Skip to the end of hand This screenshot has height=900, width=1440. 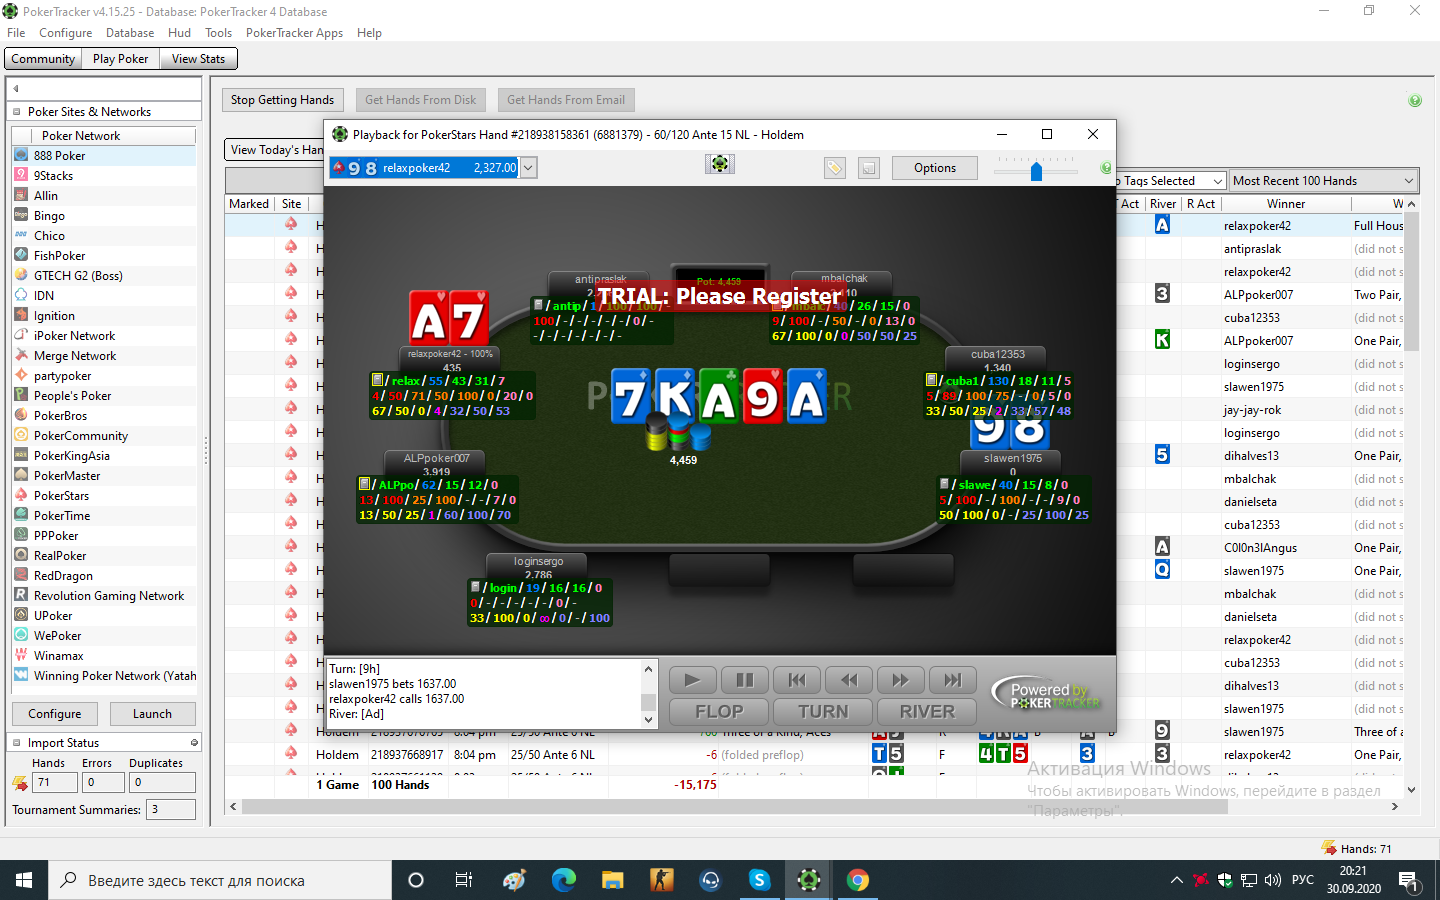(x=953, y=680)
